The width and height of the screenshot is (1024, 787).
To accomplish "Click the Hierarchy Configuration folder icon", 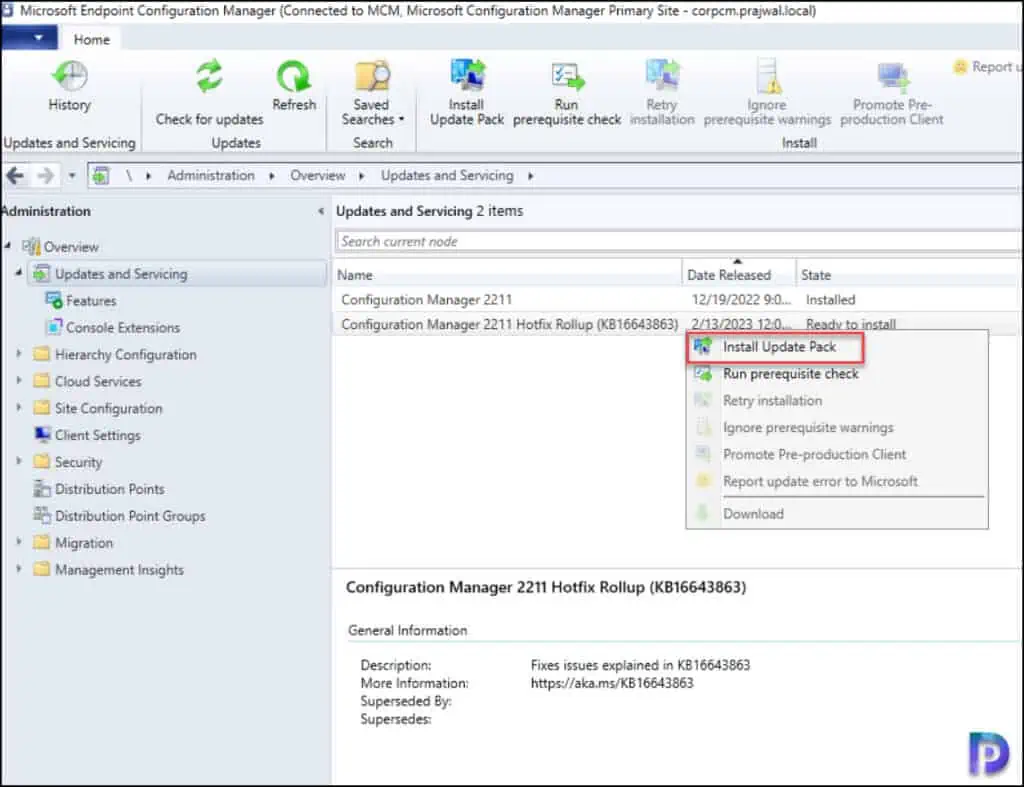I will [x=42, y=354].
